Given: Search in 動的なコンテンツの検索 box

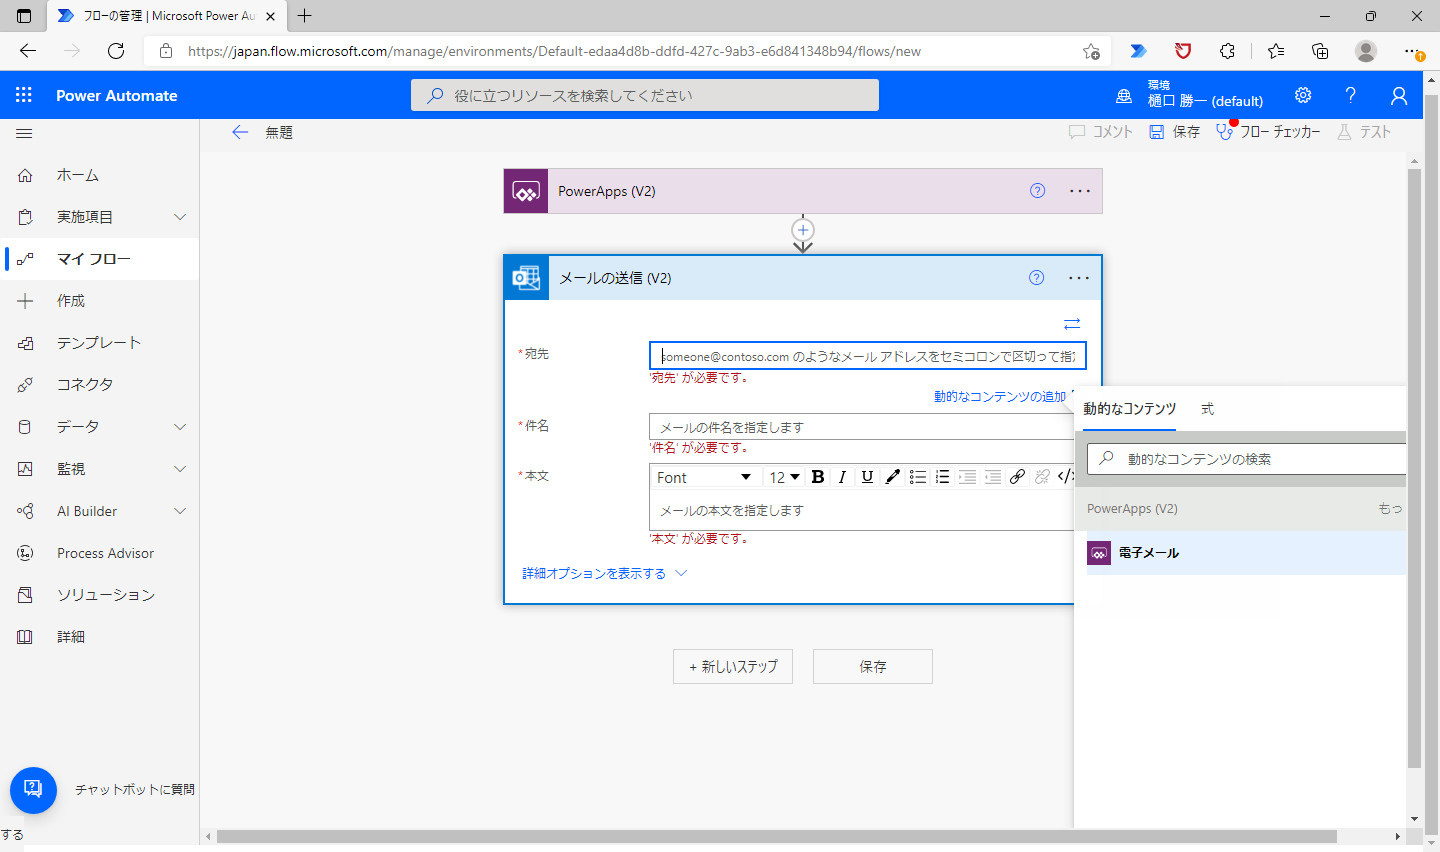Looking at the screenshot, I should click(x=1246, y=459).
